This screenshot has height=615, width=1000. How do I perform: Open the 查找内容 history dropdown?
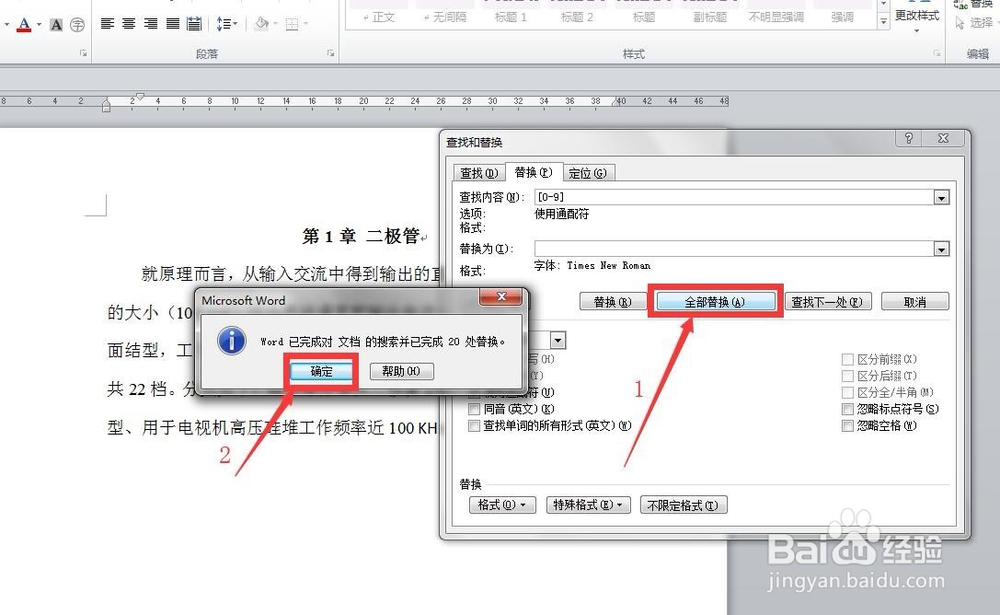coord(942,198)
